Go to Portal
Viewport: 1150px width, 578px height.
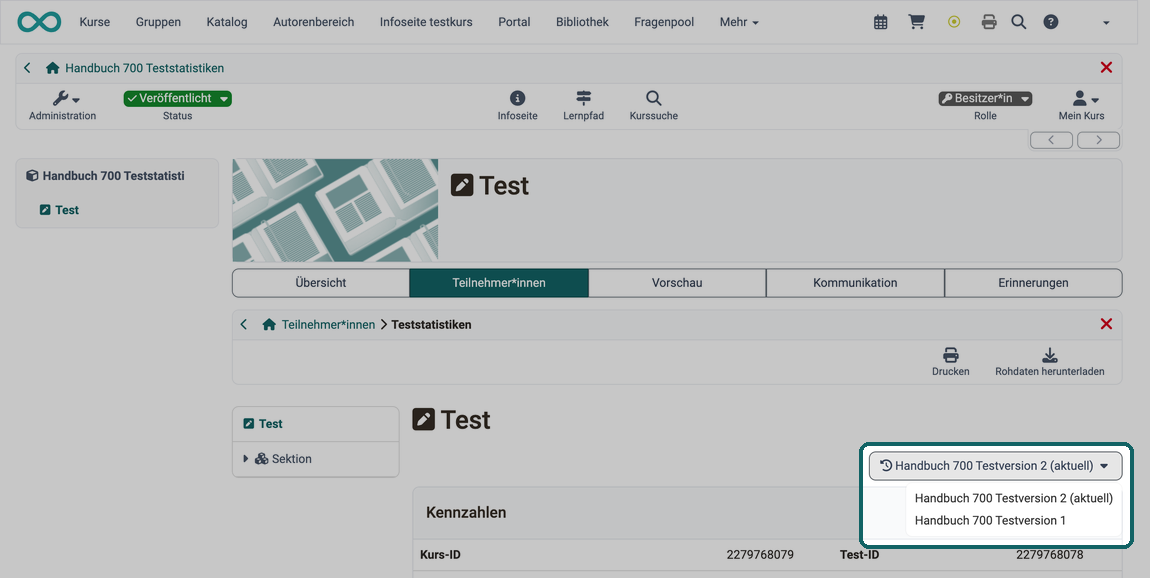[514, 22]
